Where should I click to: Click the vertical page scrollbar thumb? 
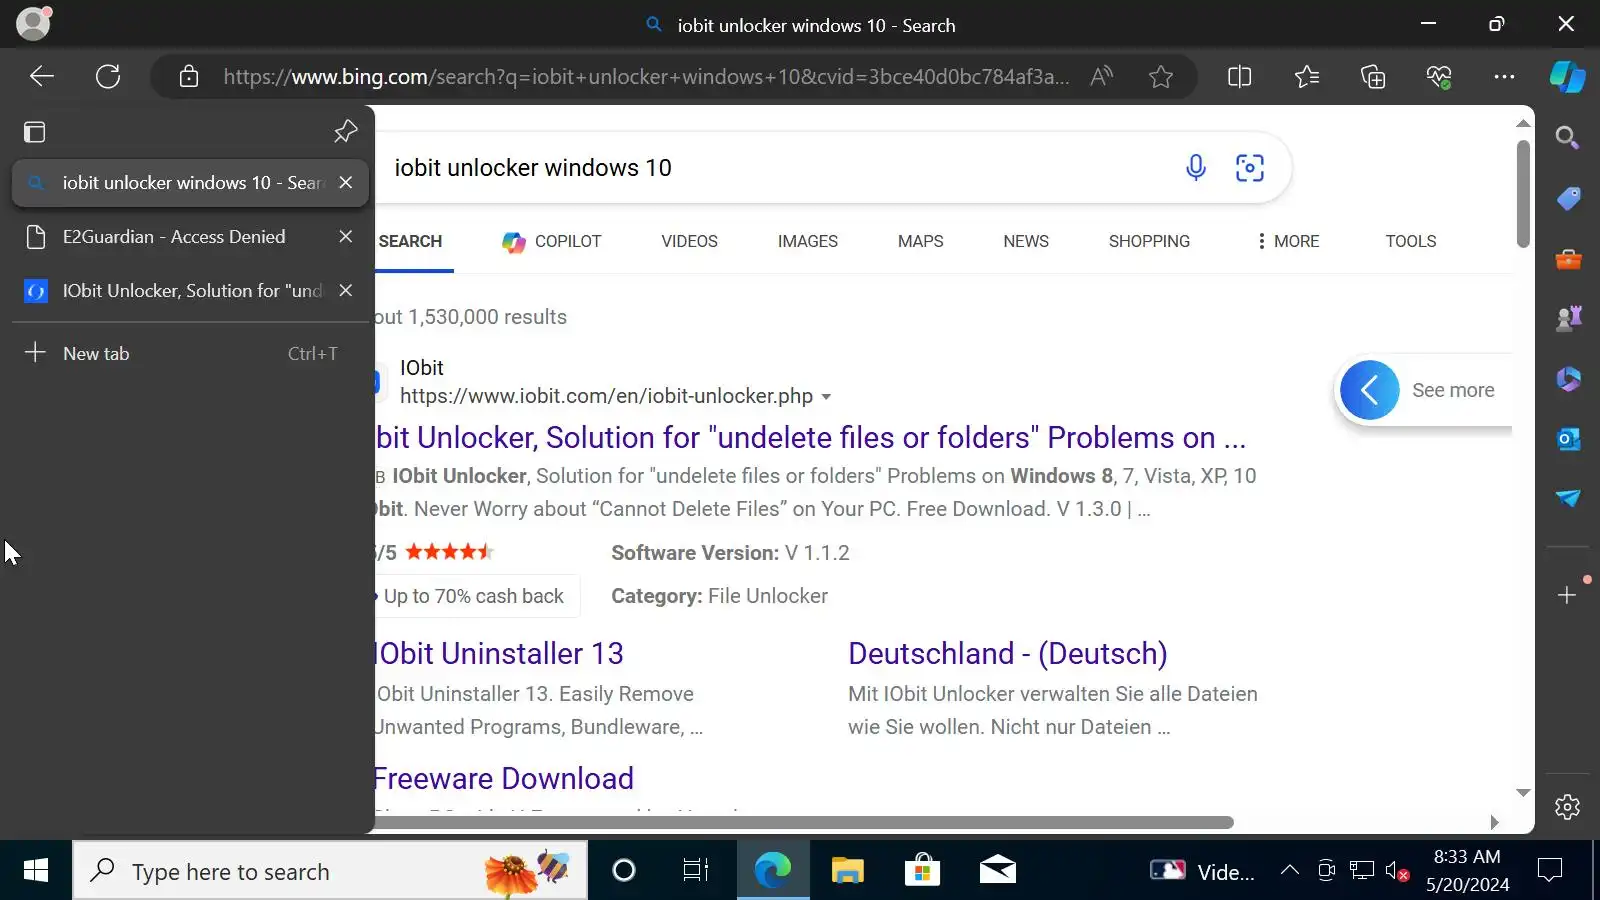[x=1523, y=193]
